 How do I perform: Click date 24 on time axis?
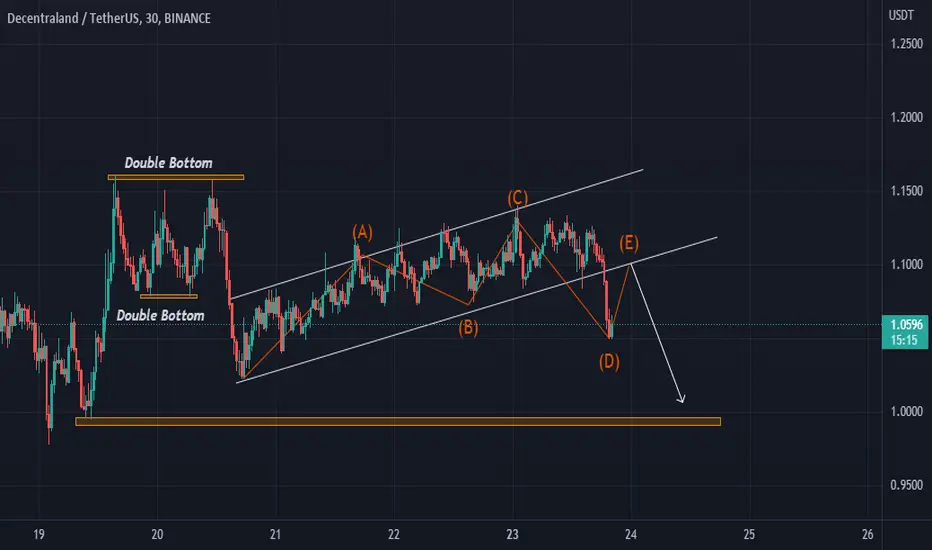[631, 534]
